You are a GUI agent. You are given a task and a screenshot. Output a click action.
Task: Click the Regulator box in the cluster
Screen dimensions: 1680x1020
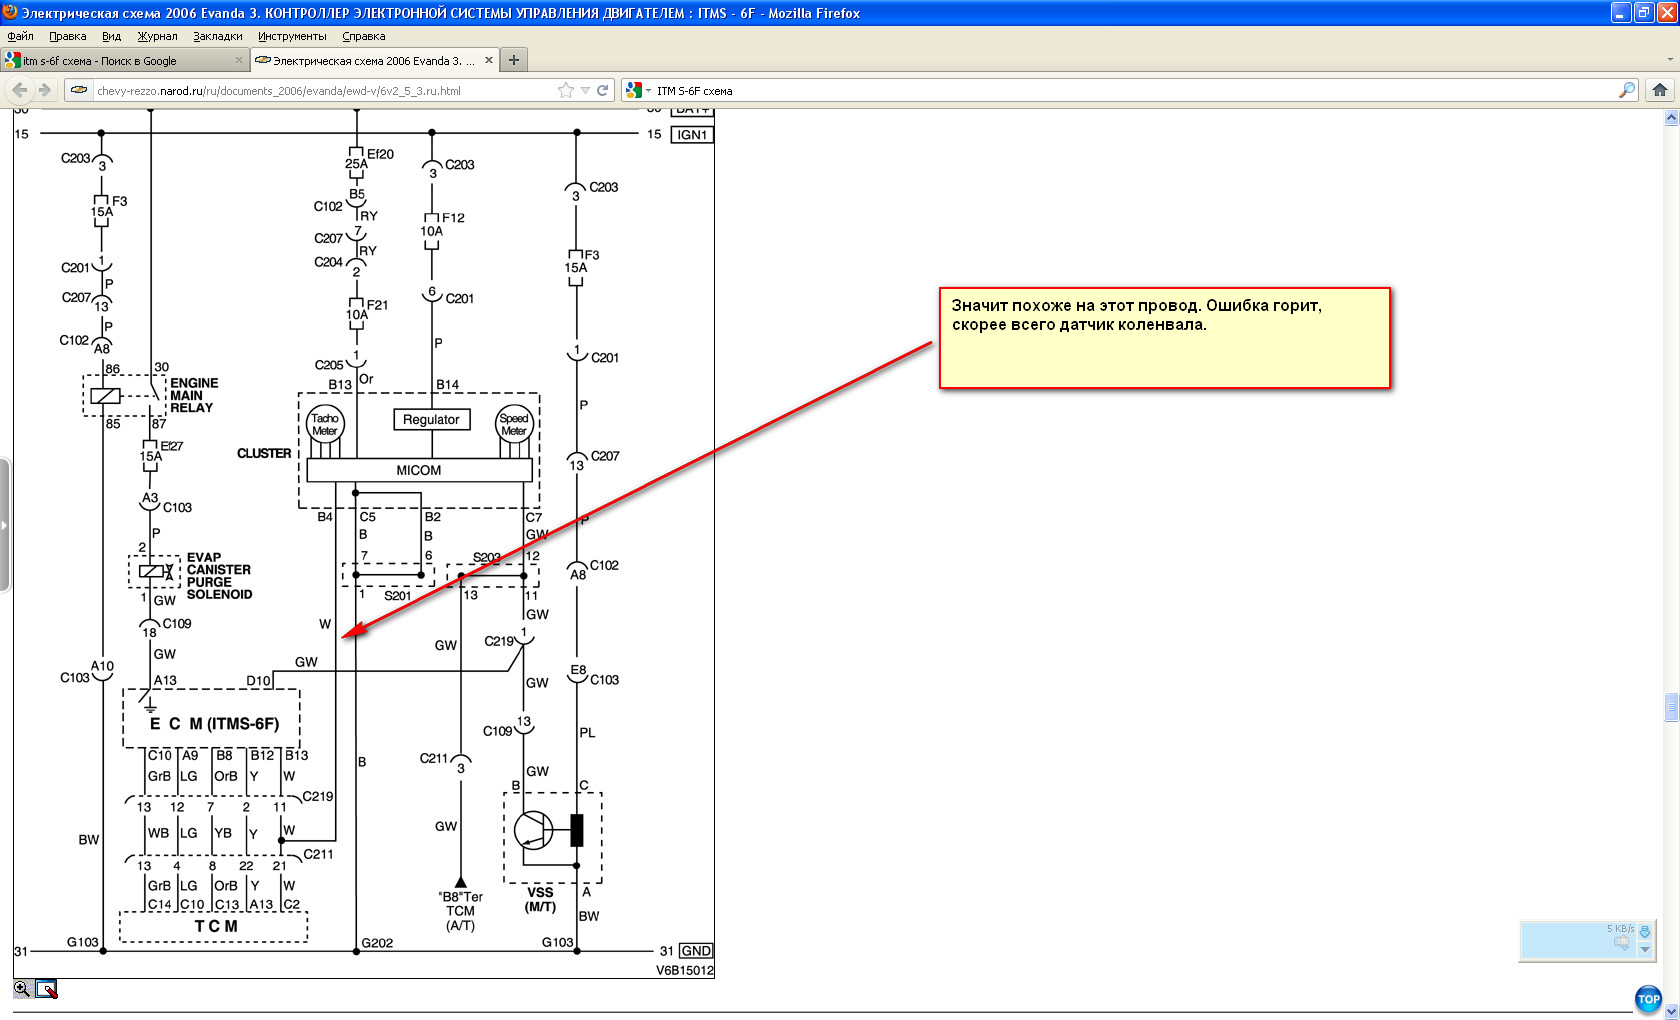[431, 420]
